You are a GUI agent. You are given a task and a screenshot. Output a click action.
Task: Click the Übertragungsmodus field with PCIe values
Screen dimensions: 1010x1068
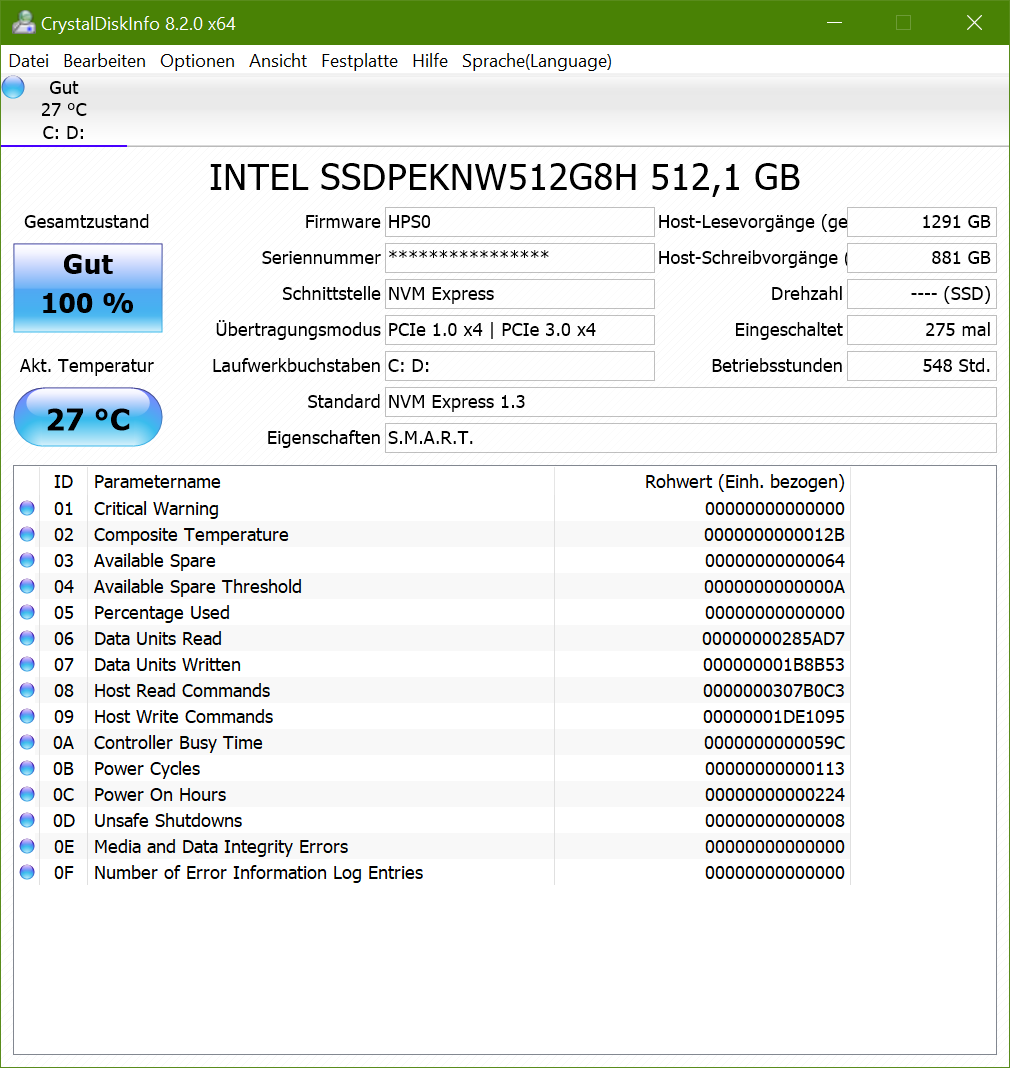pyautogui.click(x=520, y=330)
